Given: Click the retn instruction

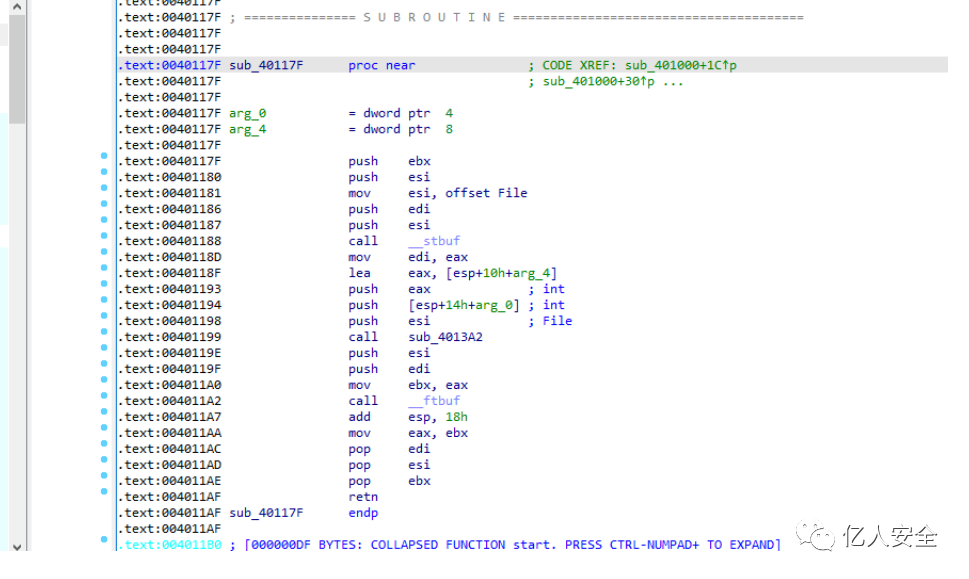Looking at the screenshot, I should (x=363, y=497).
